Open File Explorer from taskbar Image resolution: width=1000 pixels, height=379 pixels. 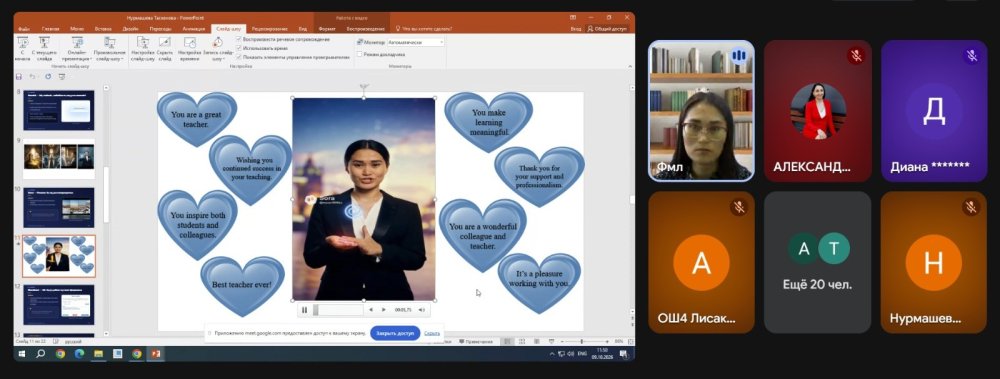coord(98,353)
